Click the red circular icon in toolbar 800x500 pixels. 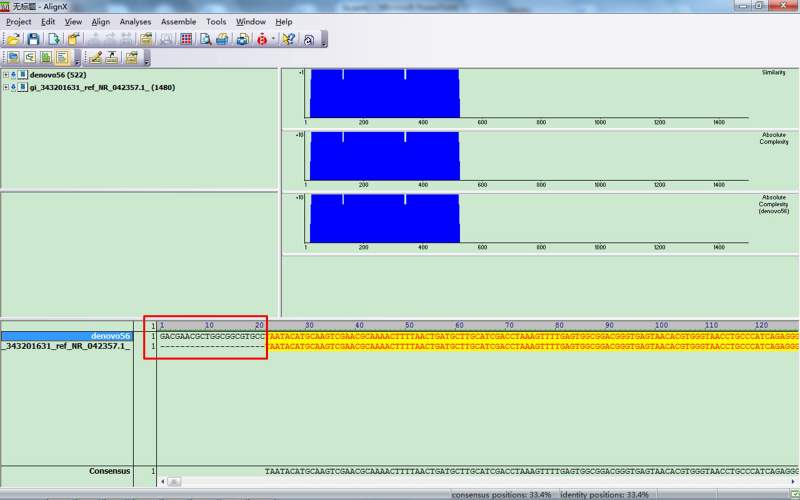[262, 39]
